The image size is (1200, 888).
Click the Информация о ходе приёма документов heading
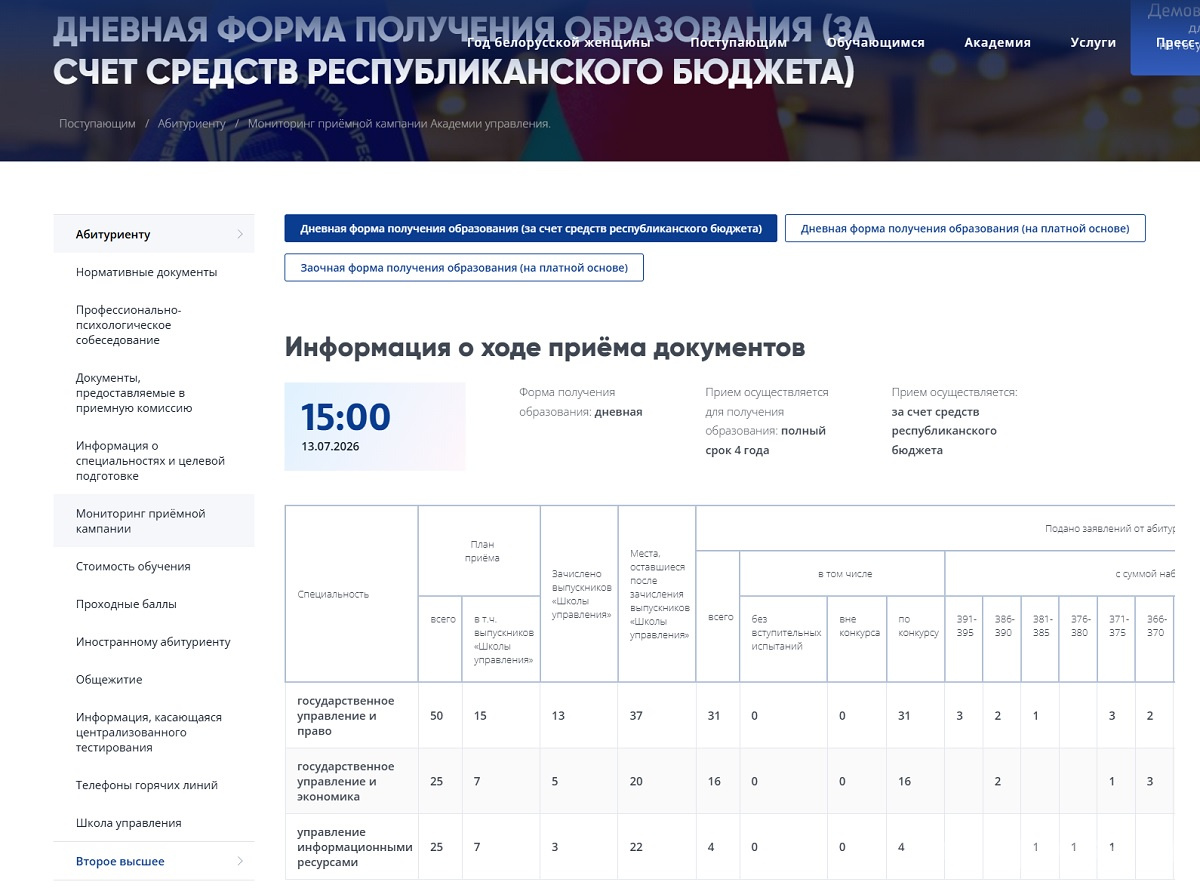coord(545,348)
